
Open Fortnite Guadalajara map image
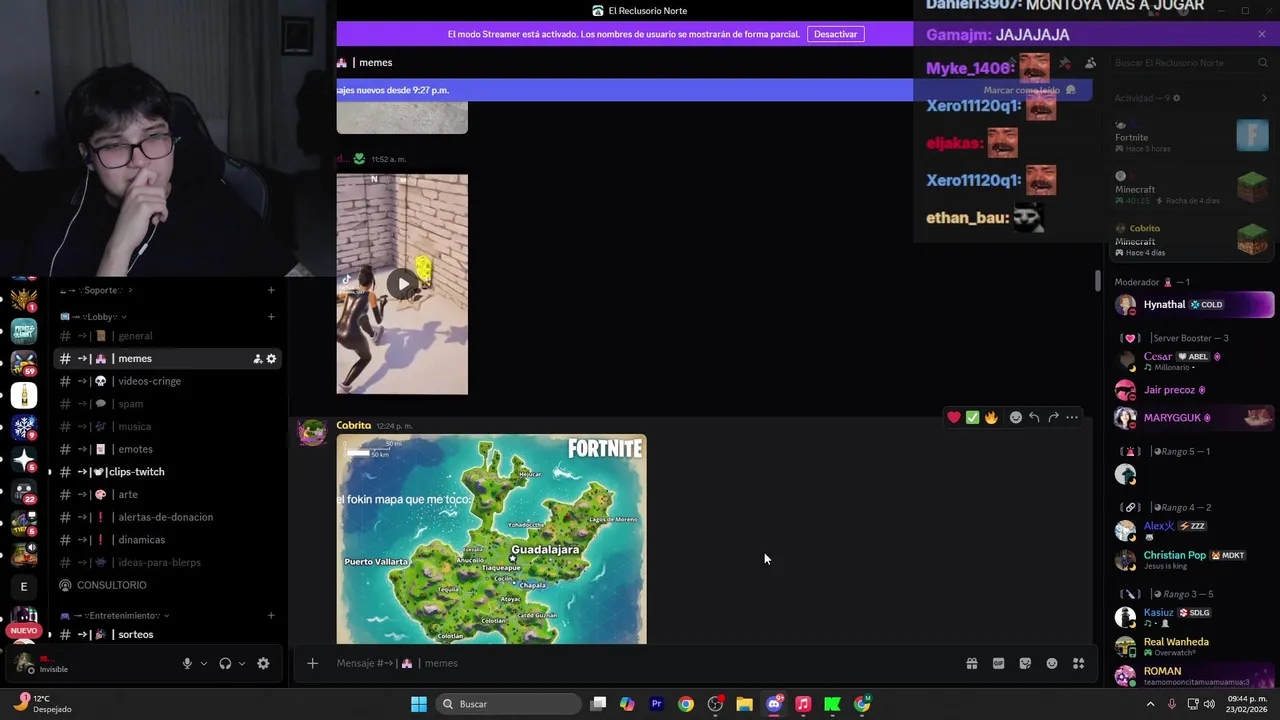coord(491,539)
